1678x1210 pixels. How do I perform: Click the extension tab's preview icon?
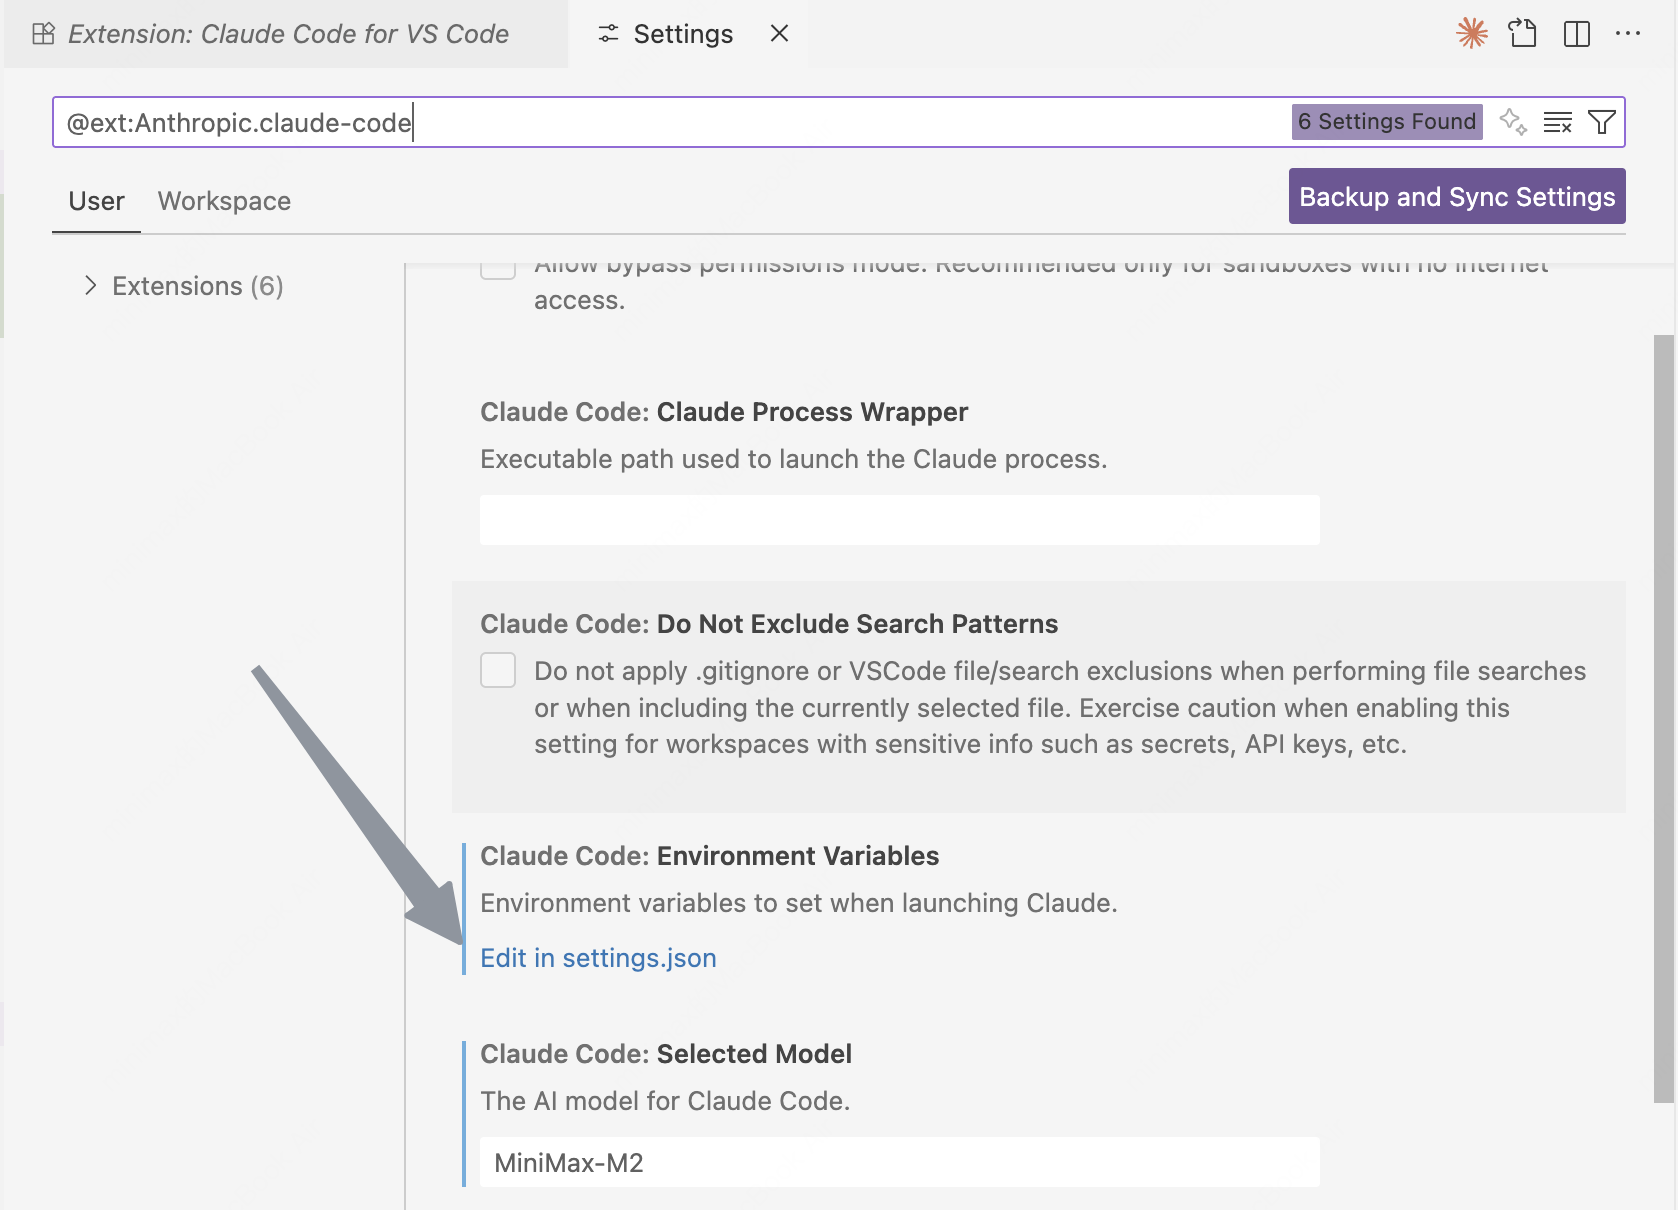(x=43, y=34)
